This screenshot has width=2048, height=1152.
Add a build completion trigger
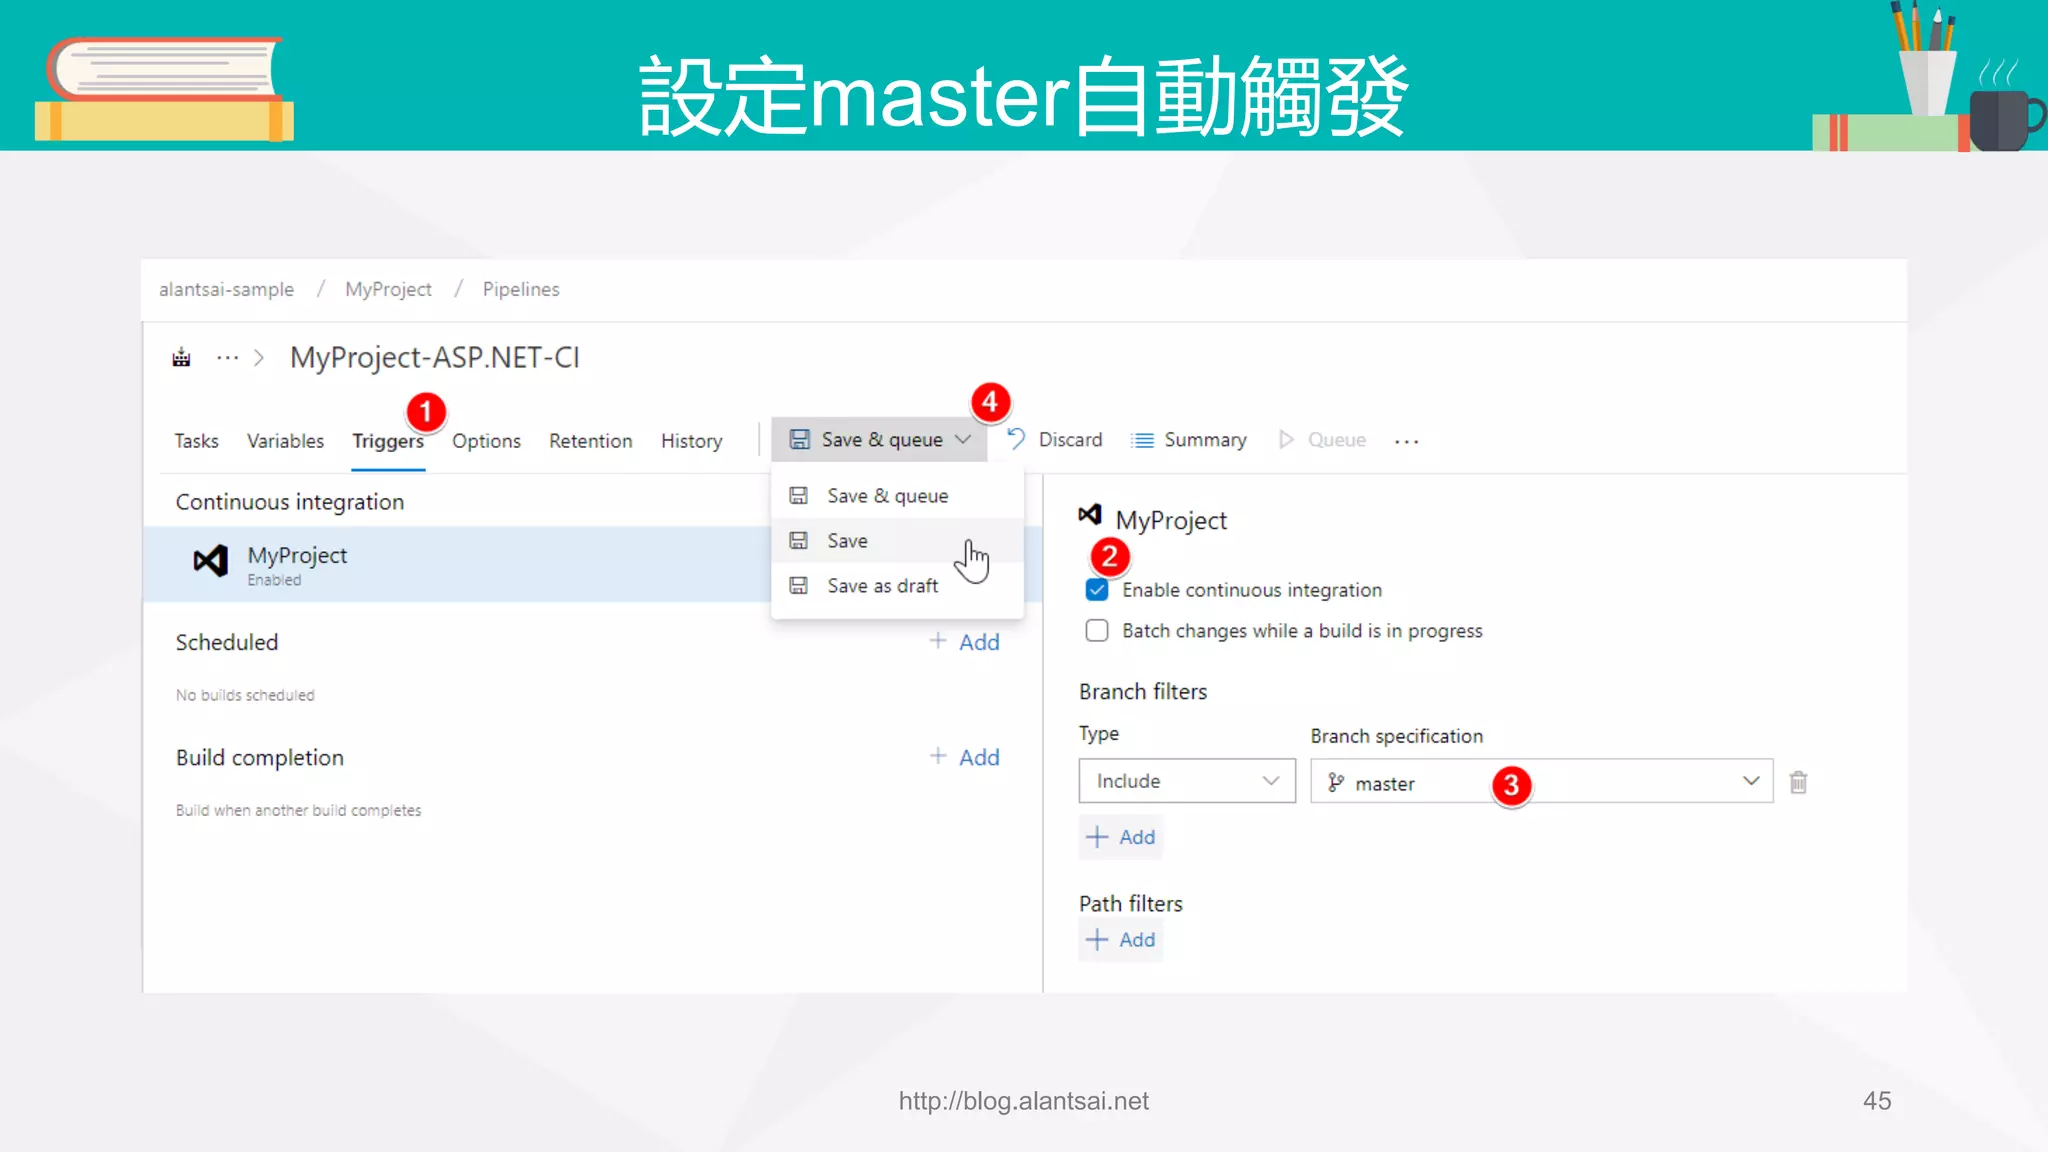tap(964, 757)
